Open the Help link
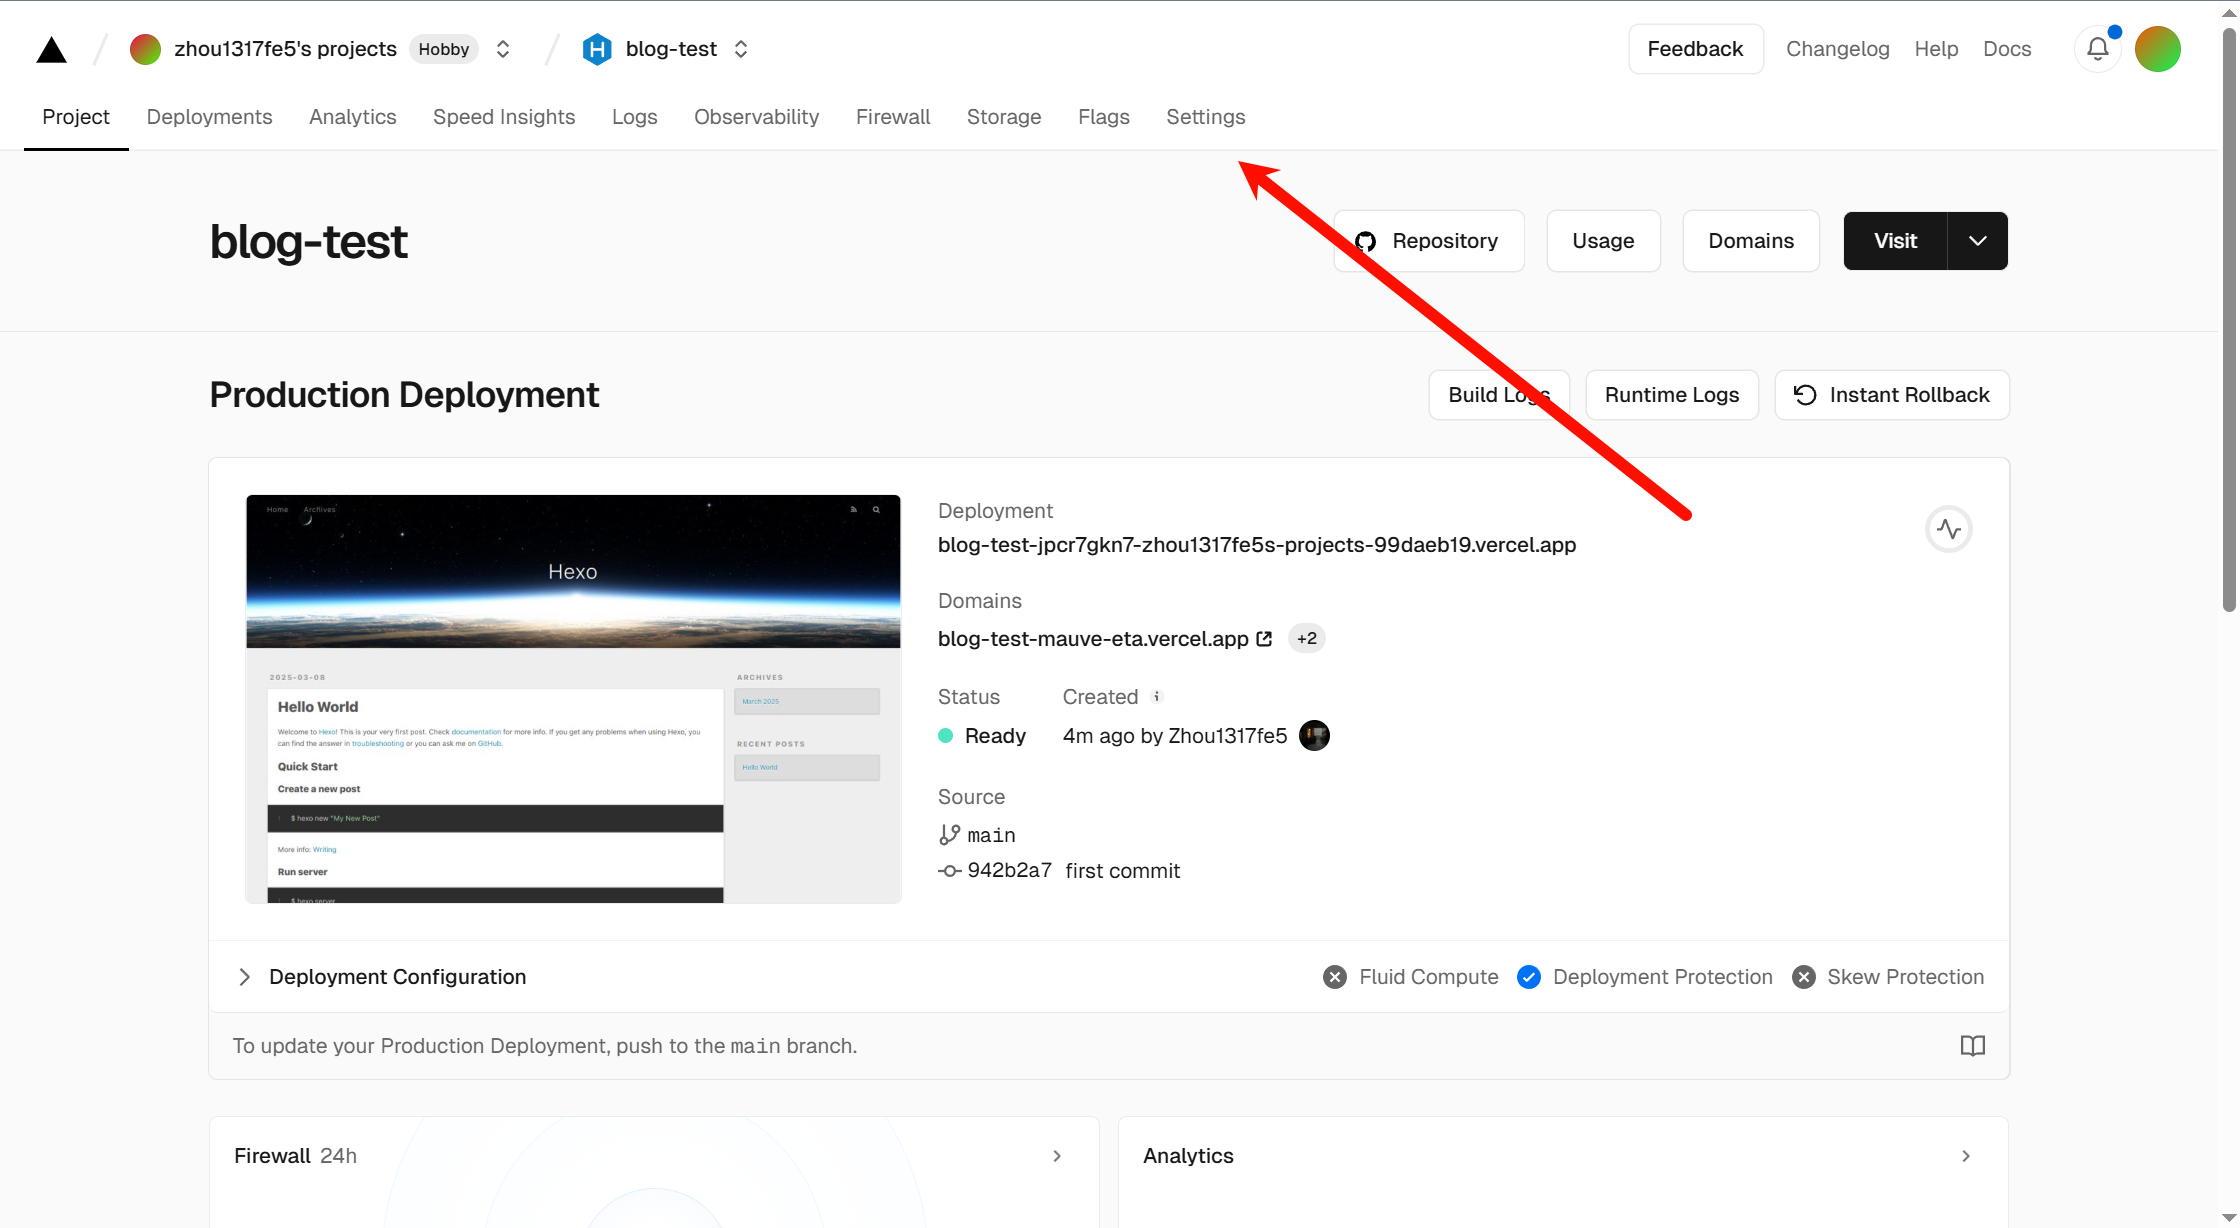The image size is (2240, 1228). click(x=1936, y=49)
